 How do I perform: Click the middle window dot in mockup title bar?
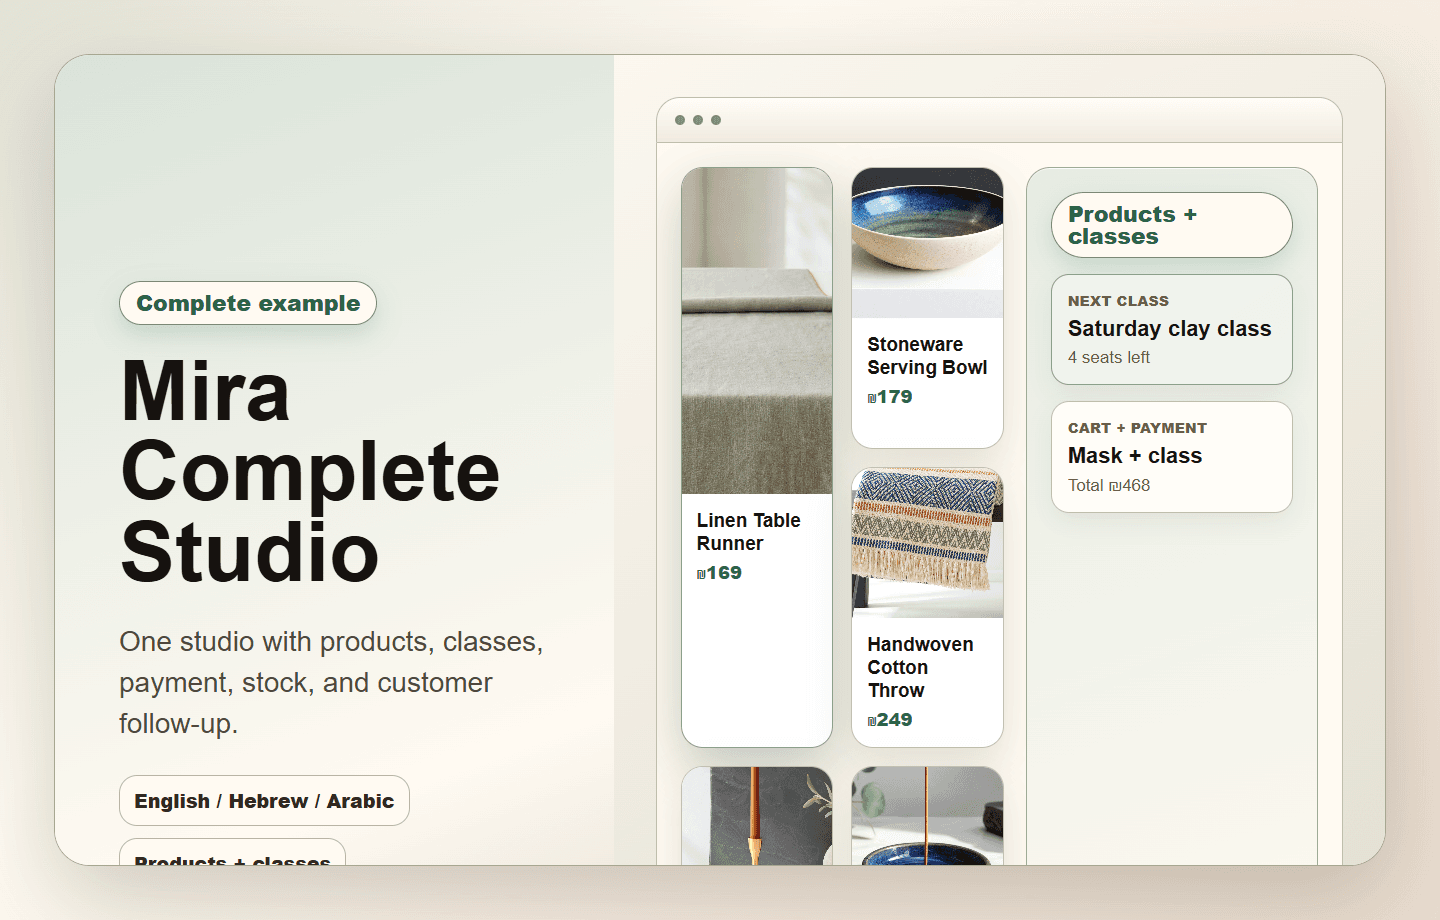pyautogui.click(x=698, y=120)
